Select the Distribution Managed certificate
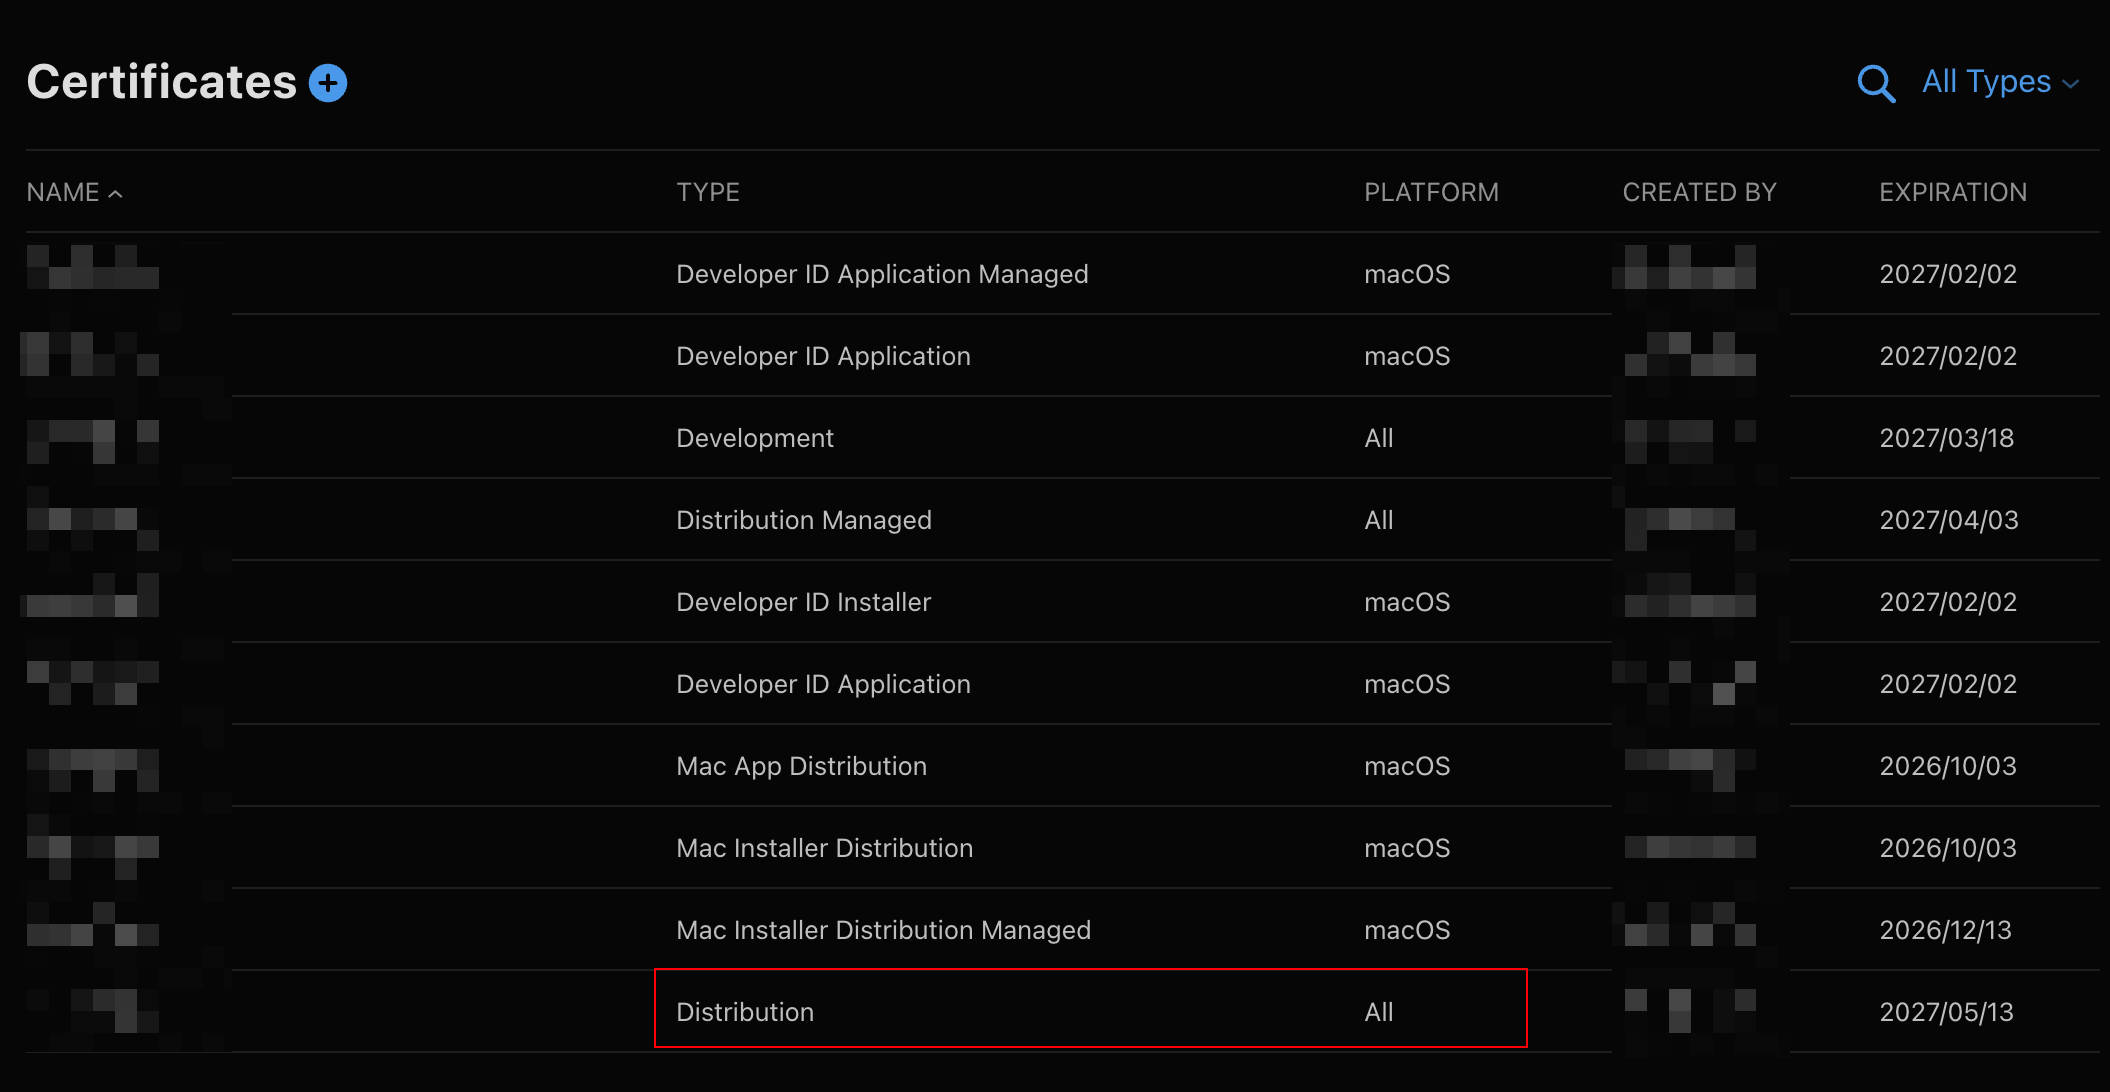2110x1092 pixels. (x=1062, y=520)
